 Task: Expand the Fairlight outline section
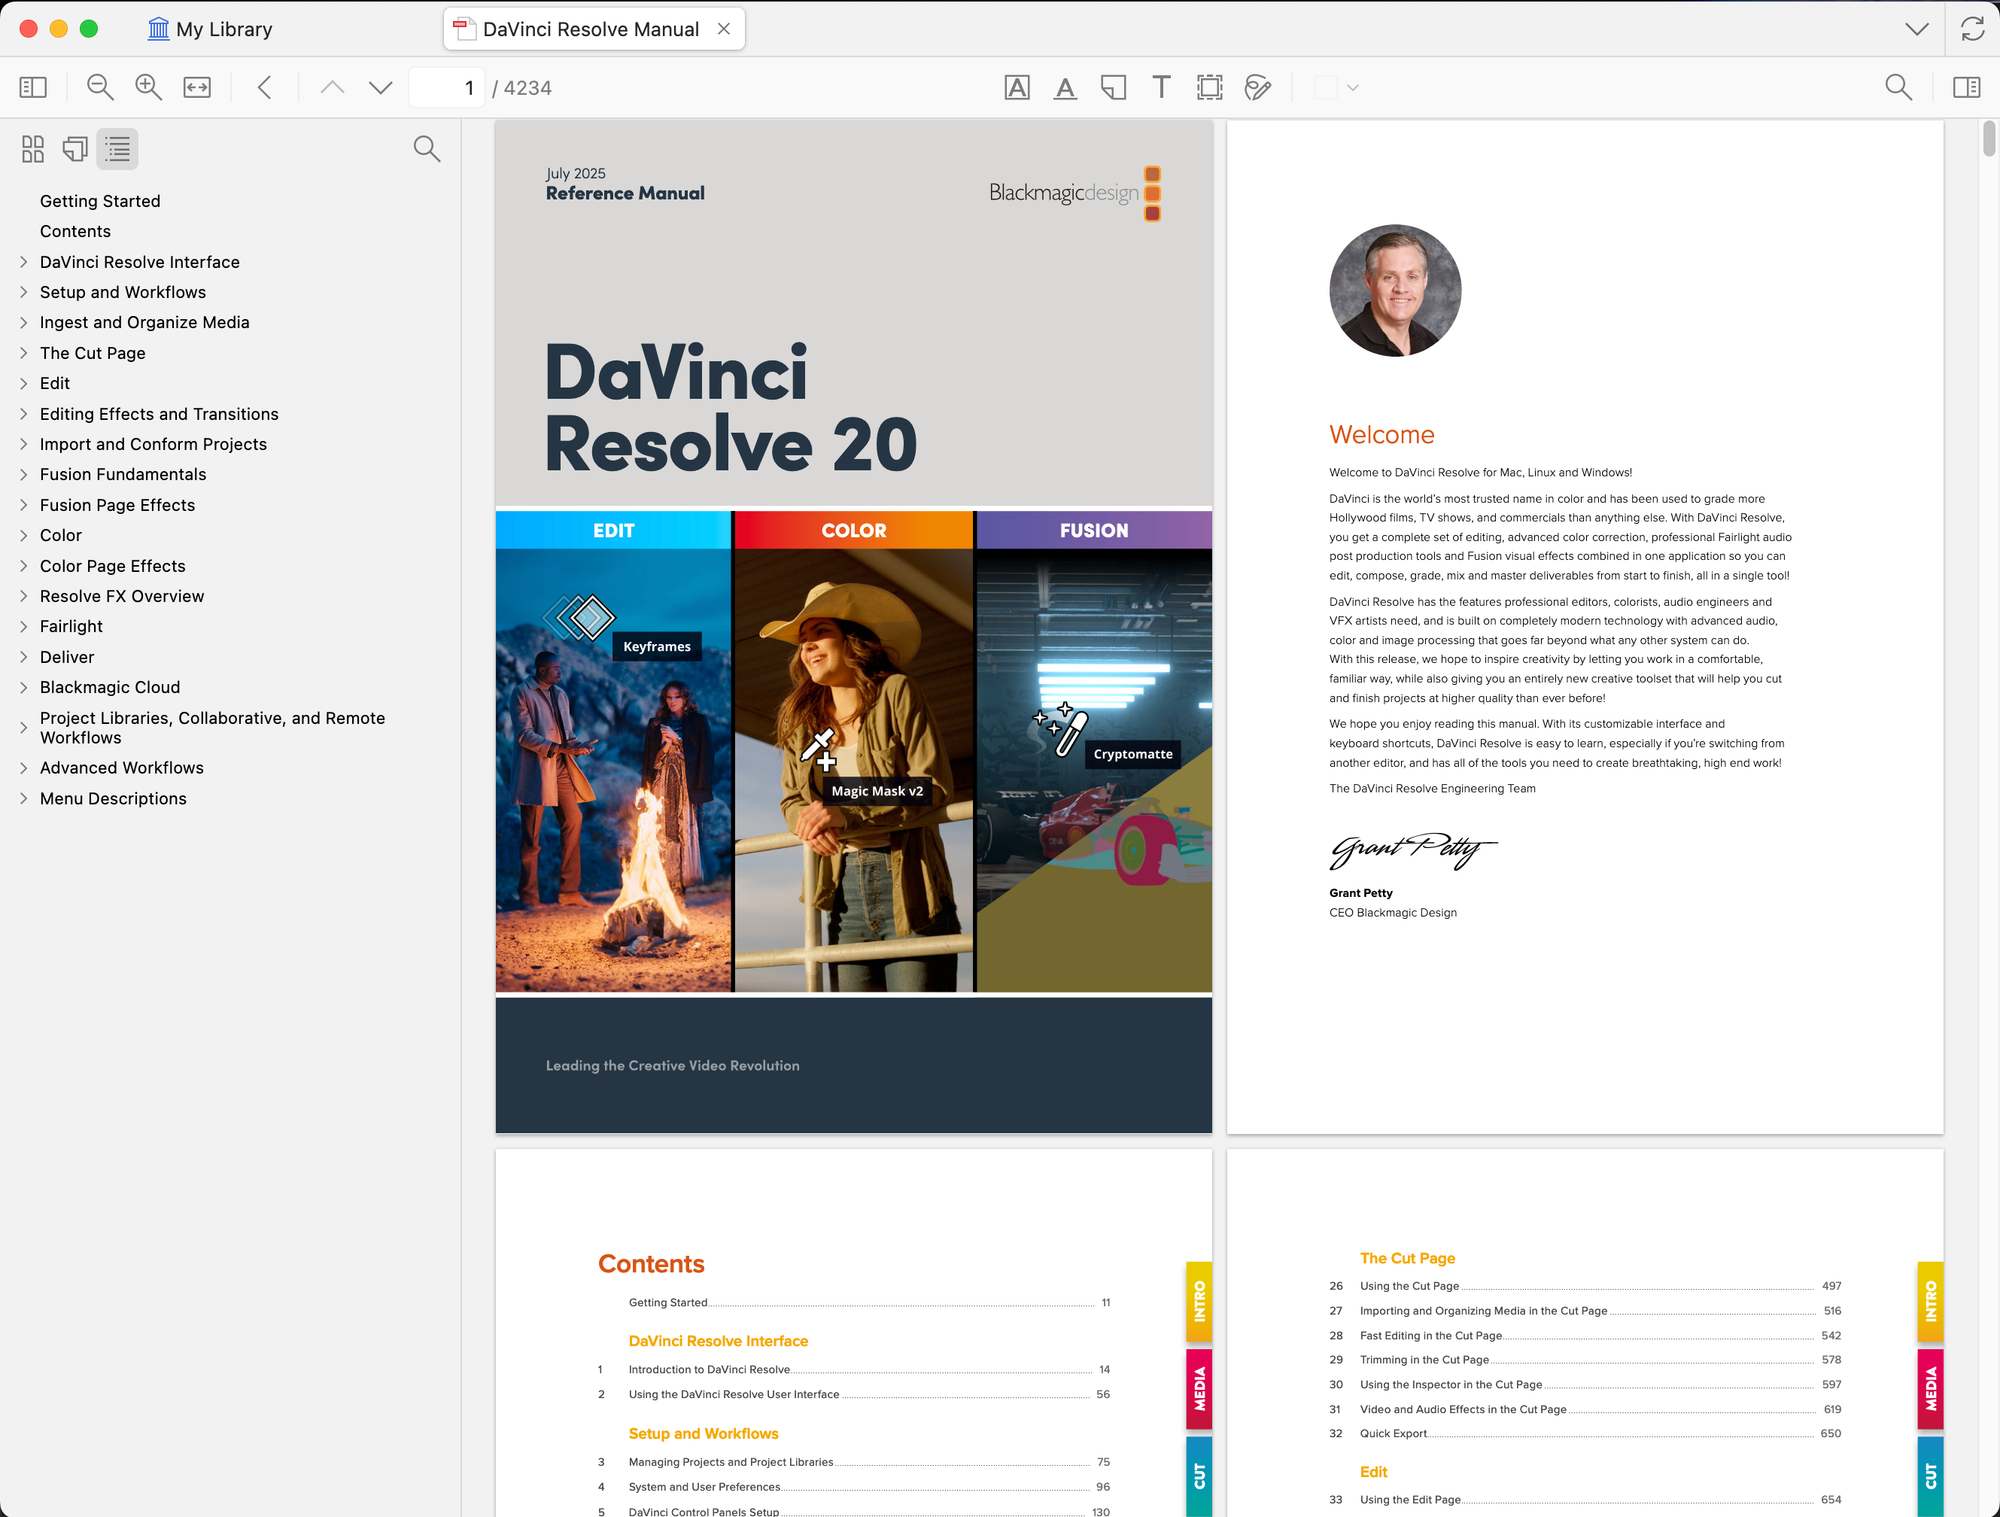point(24,626)
